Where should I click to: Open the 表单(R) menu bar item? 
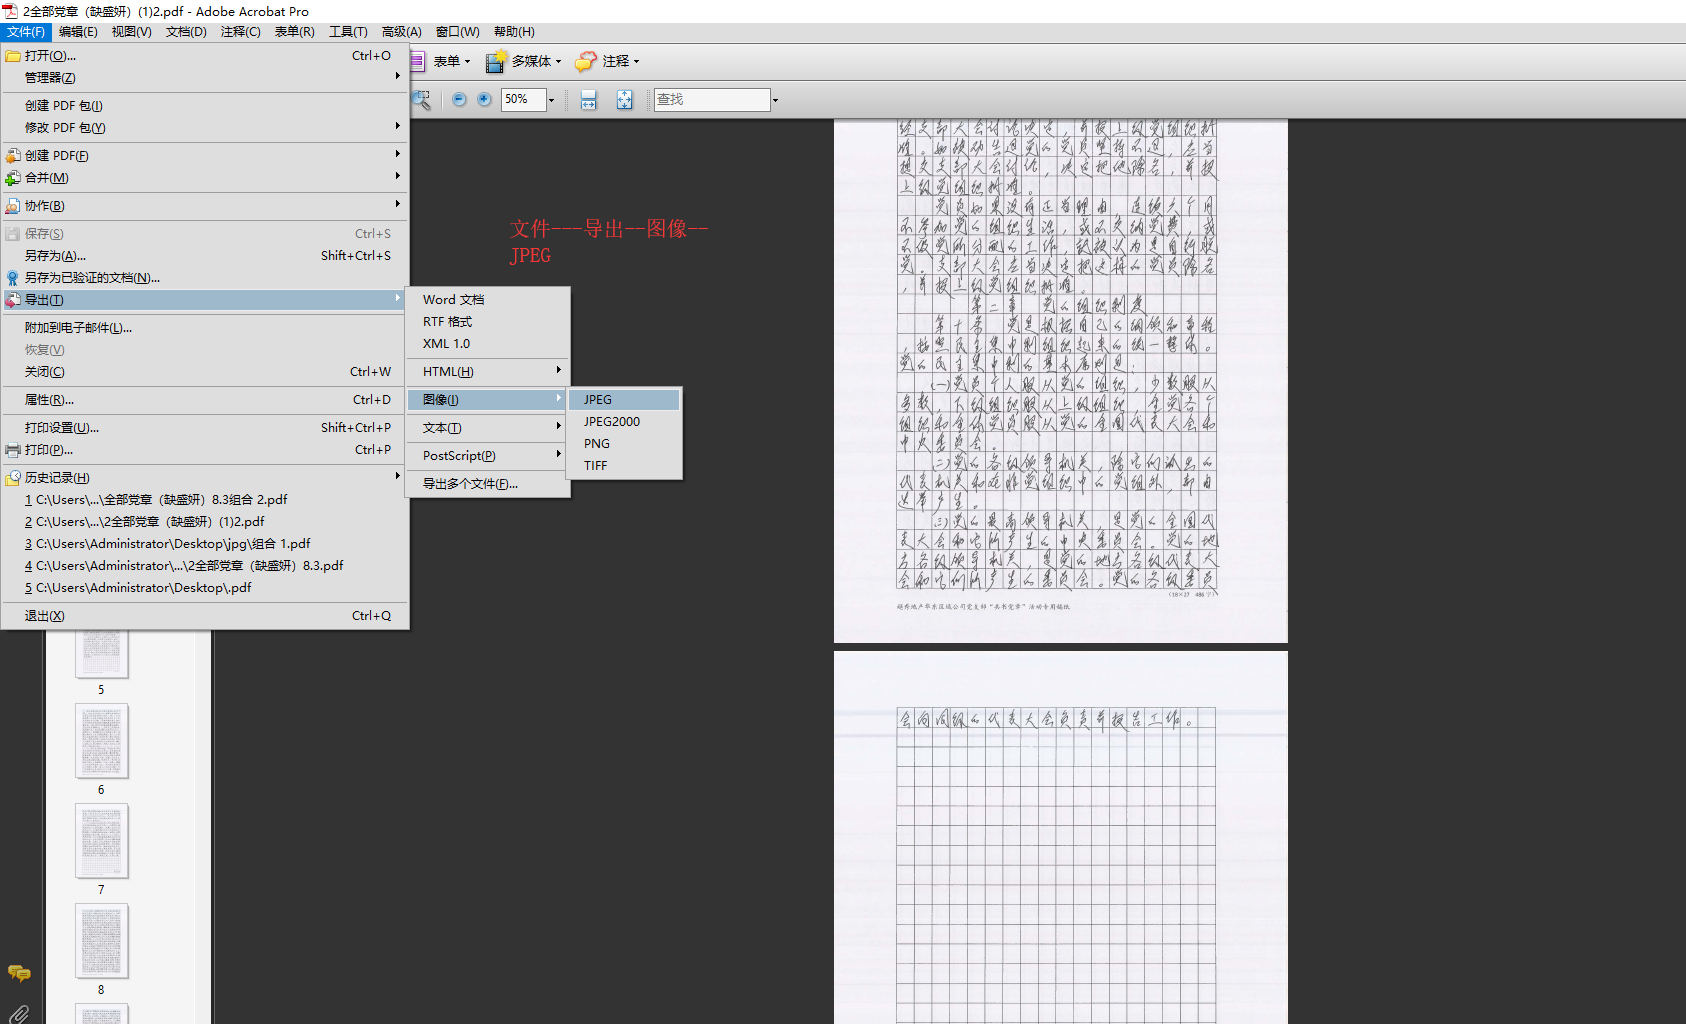tap(294, 32)
